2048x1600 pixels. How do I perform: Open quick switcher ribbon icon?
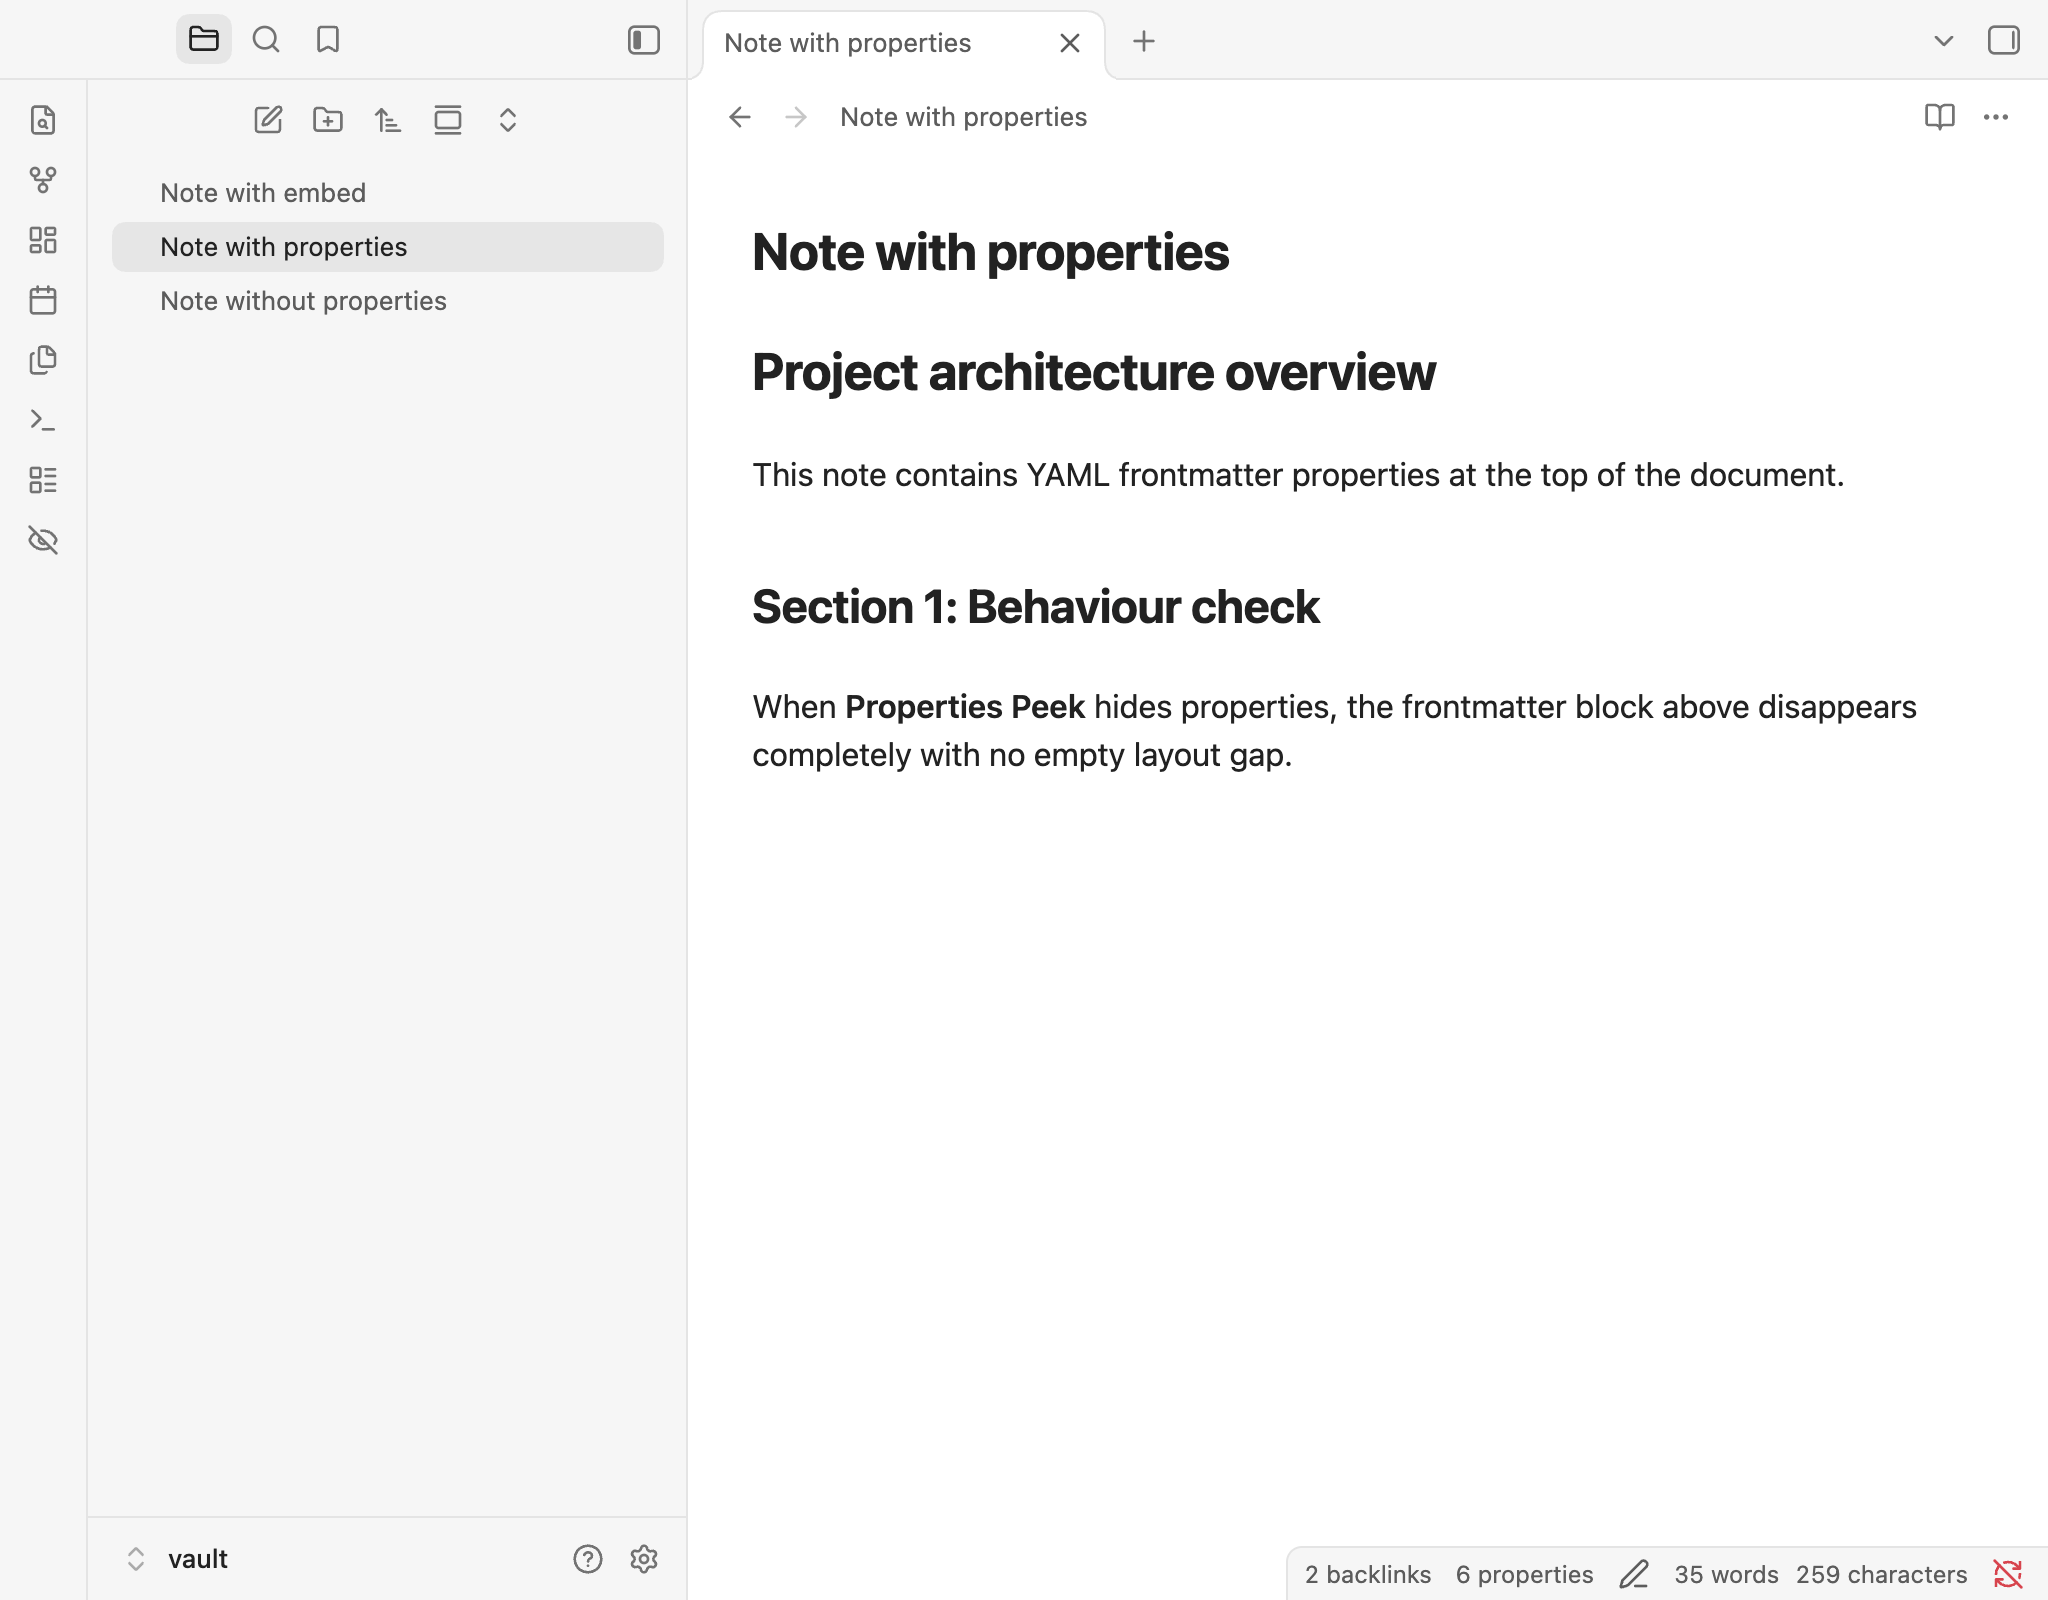tap(43, 120)
